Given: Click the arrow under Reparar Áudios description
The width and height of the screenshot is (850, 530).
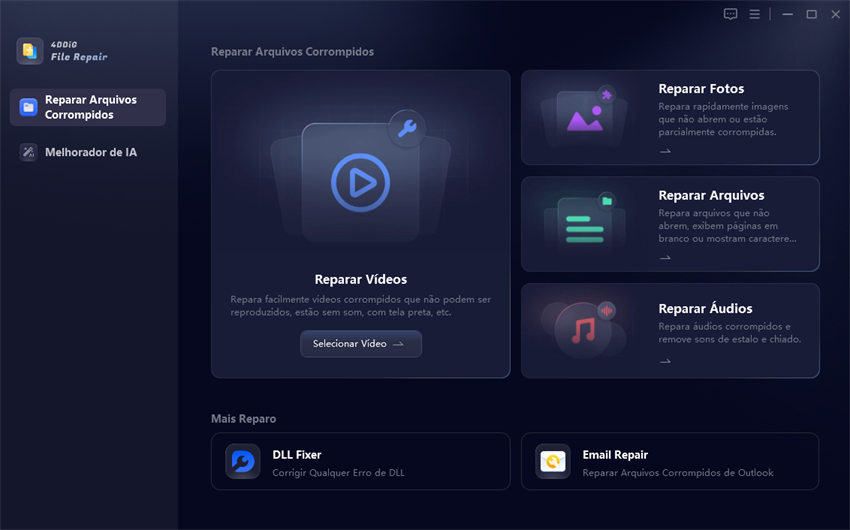Looking at the screenshot, I should tap(665, 361).
